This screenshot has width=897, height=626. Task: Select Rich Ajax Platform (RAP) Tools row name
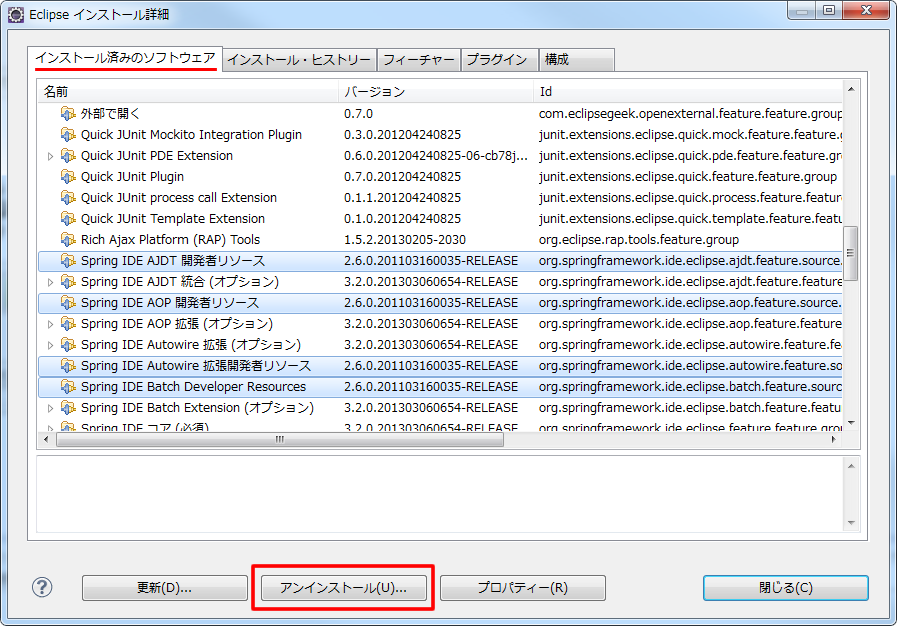coord(170,239)
